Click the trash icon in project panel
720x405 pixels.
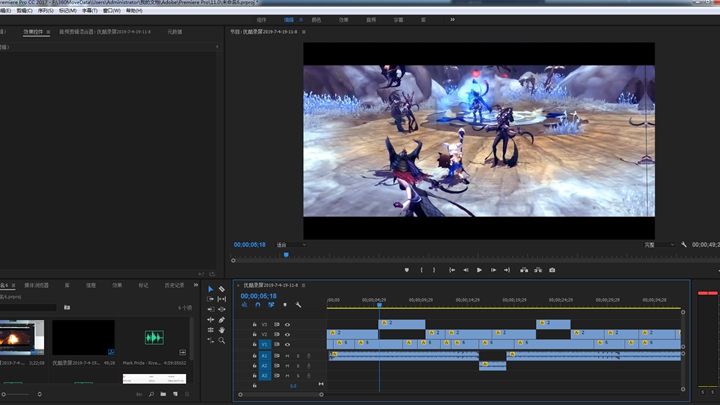pos(187,394)
